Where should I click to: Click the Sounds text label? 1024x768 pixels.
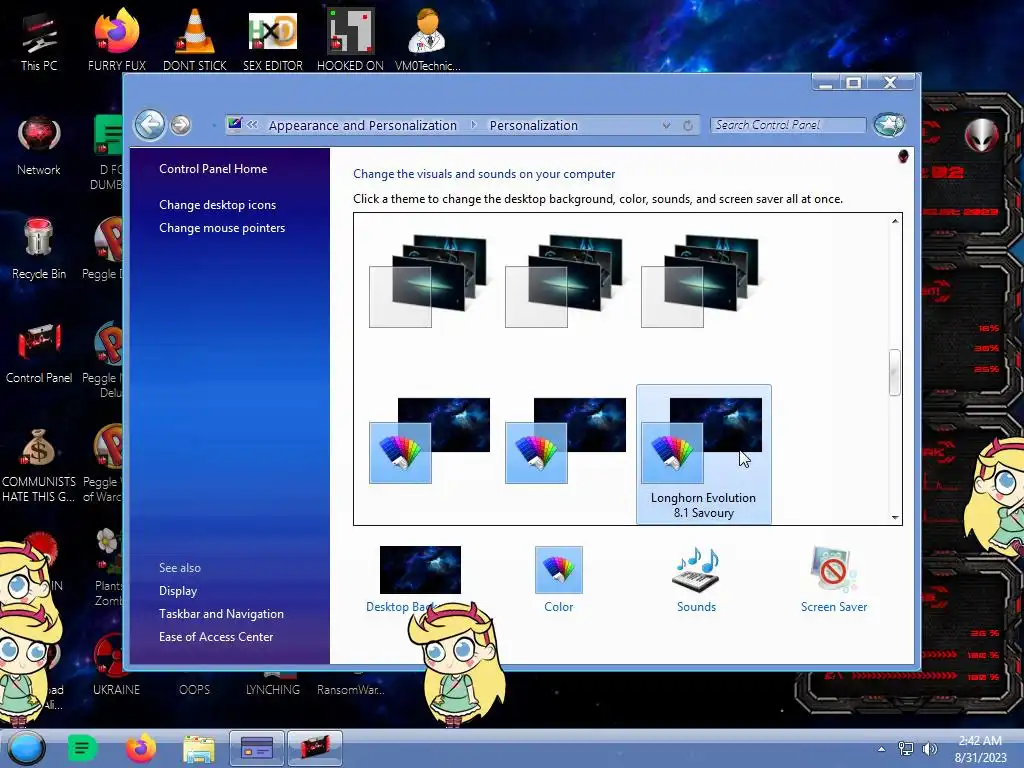(696, 607)
